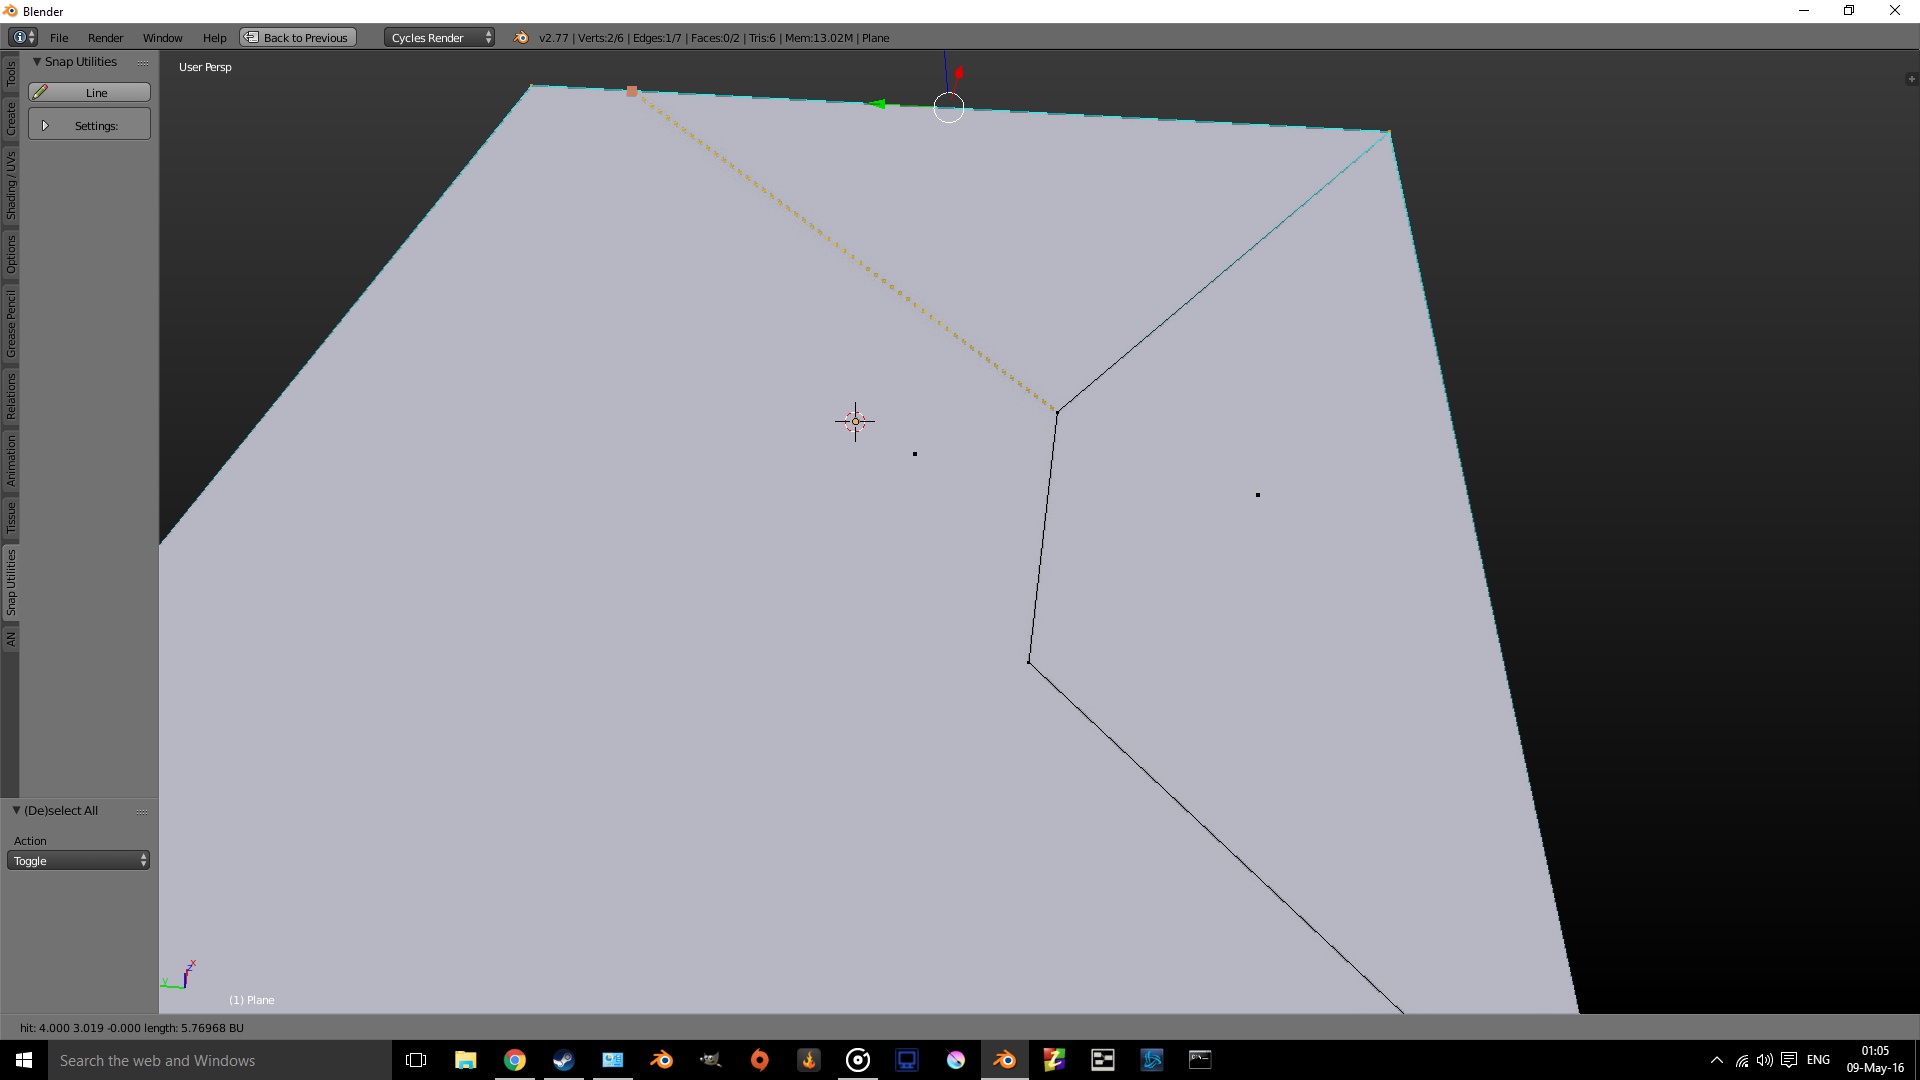Open the first Blender taskbar icon
The image size is (1920, 1080).
[x=661, y=1060]
